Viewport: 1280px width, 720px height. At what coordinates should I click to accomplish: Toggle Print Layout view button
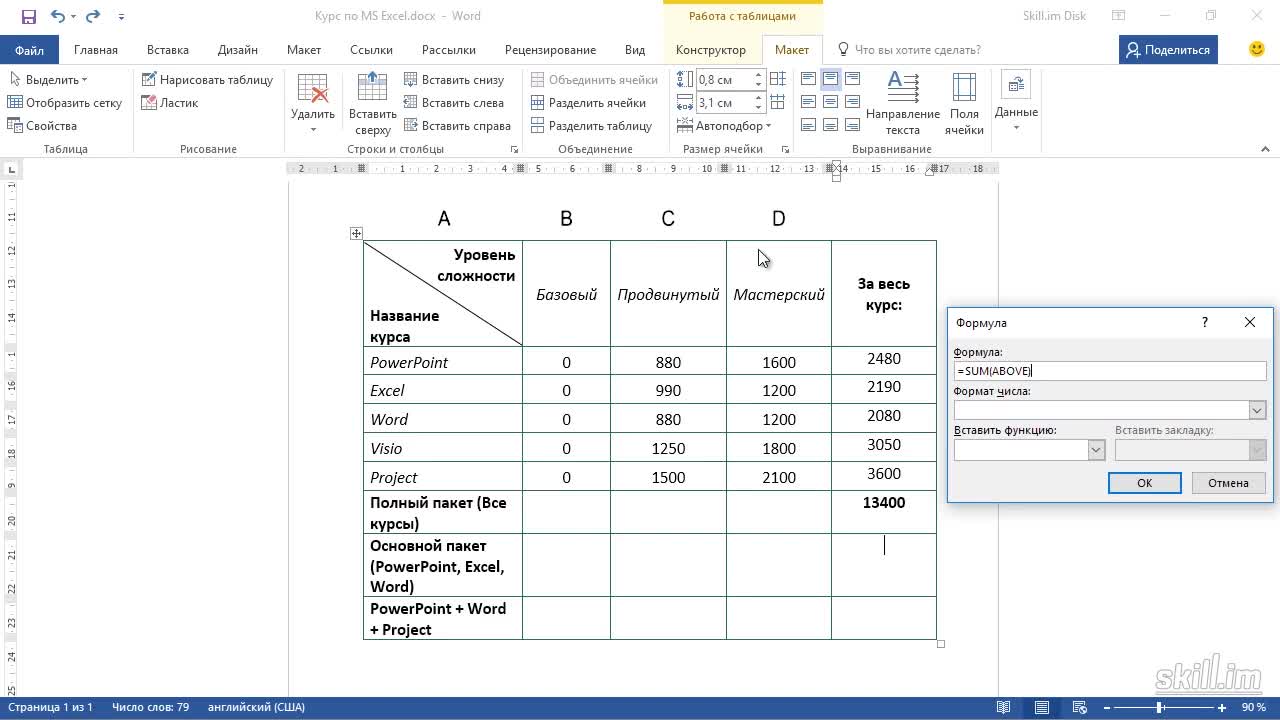(1041, 707)
